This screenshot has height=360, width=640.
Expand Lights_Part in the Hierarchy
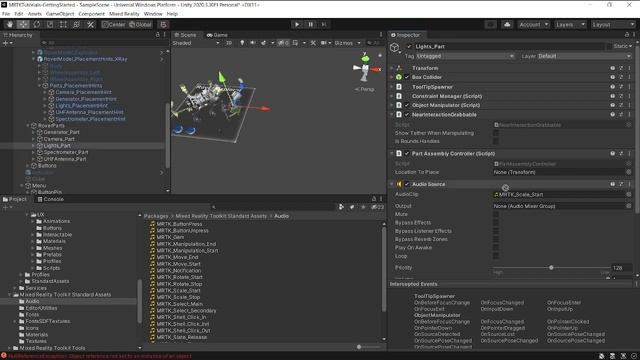[33, 146]
